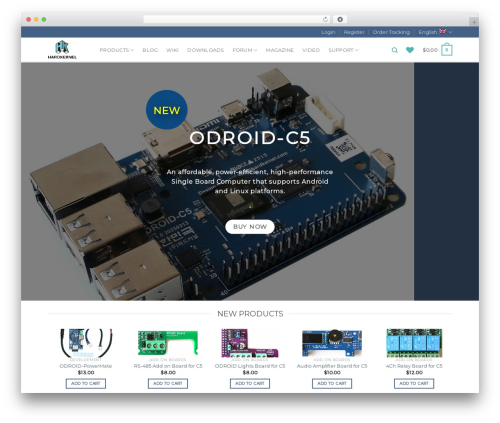Click the ODROID Lights Board for C5 title
Image resolution: width=500 pixels, height=423 pixels.
(250, 366)
